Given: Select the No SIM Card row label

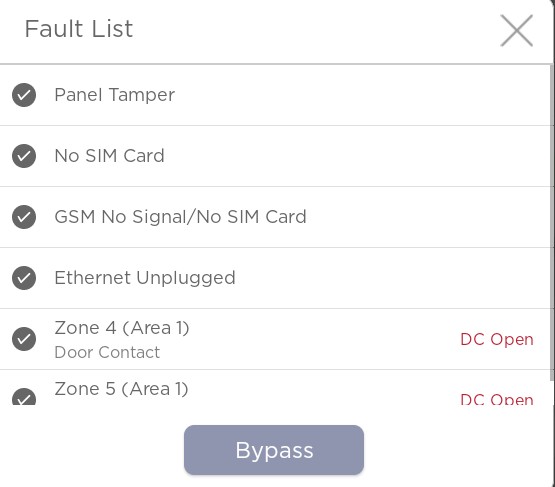Looking at the screenshot, I should (109, 156).
